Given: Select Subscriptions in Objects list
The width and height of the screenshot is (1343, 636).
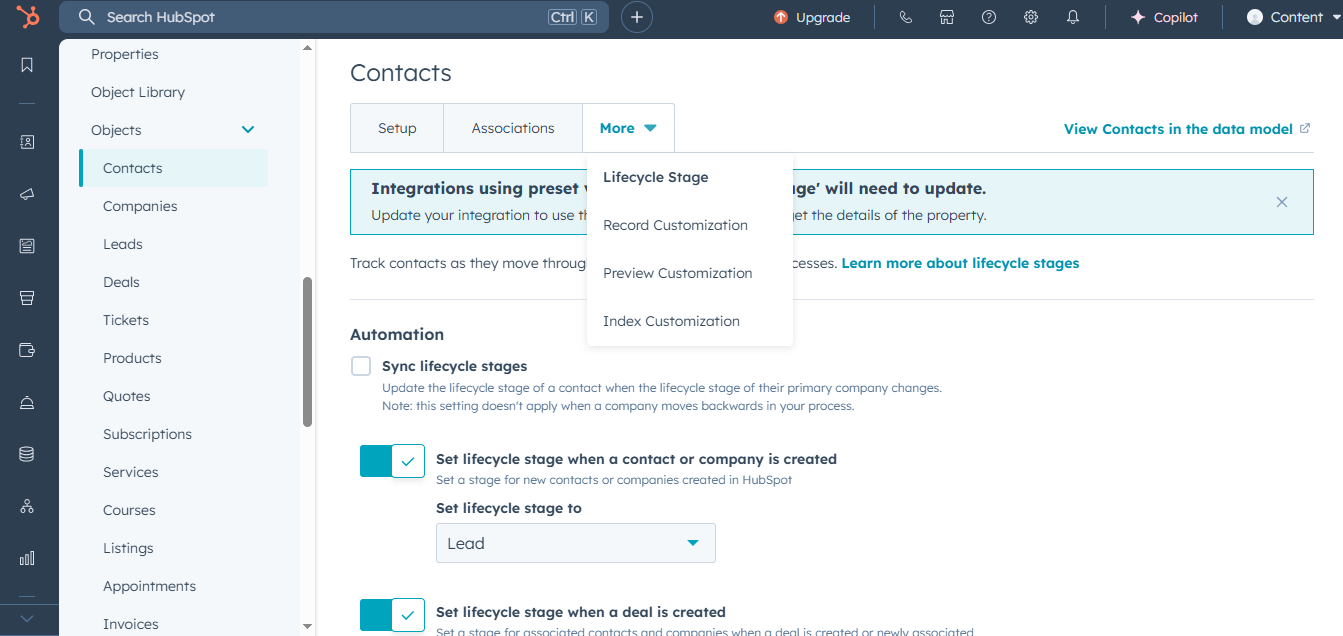Looking at the screenshot, I should pos(147,434).
